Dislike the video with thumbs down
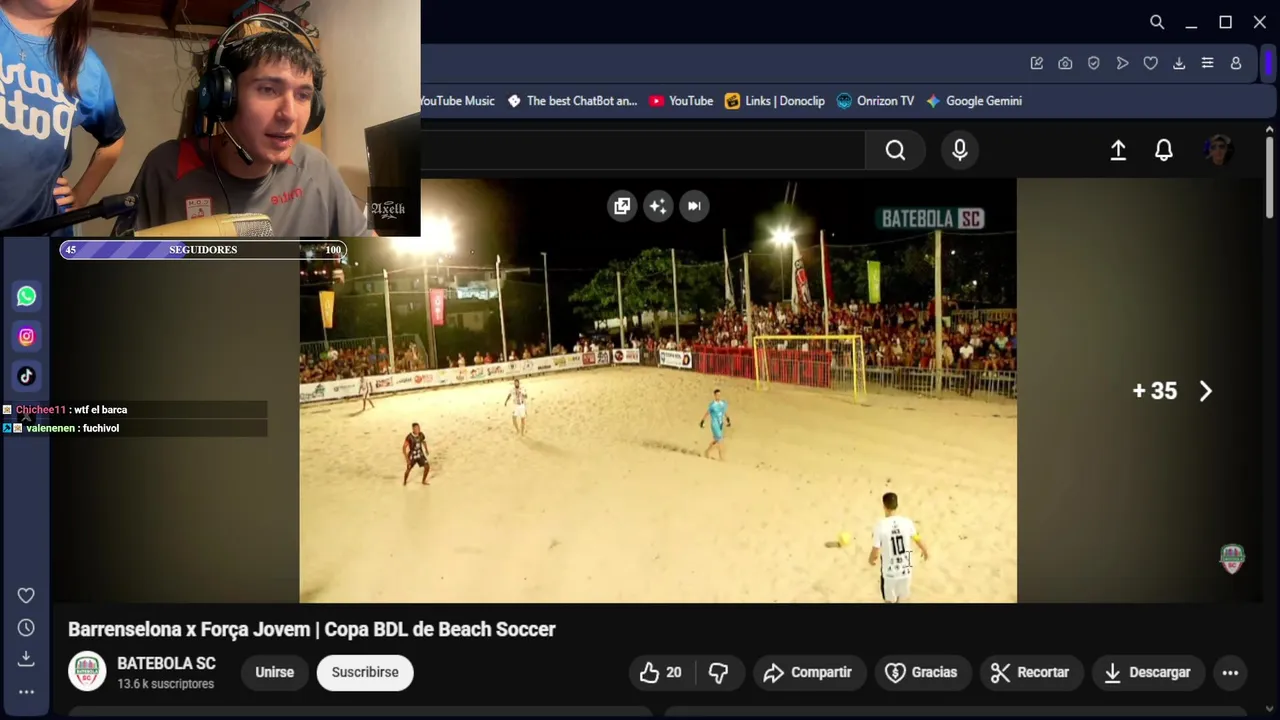The width and height of the screenshot is (1280, 720). point(718,673)
